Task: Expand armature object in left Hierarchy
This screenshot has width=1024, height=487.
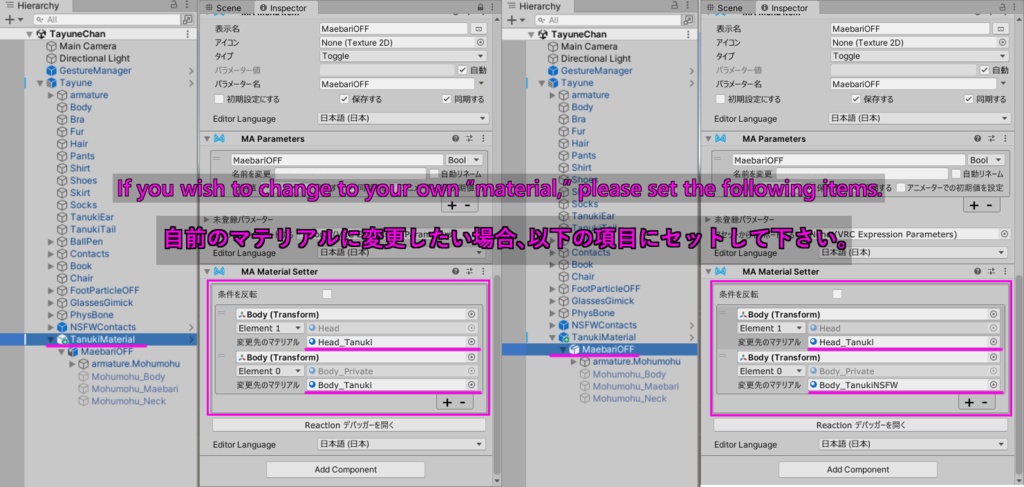Action: [51, 95]
